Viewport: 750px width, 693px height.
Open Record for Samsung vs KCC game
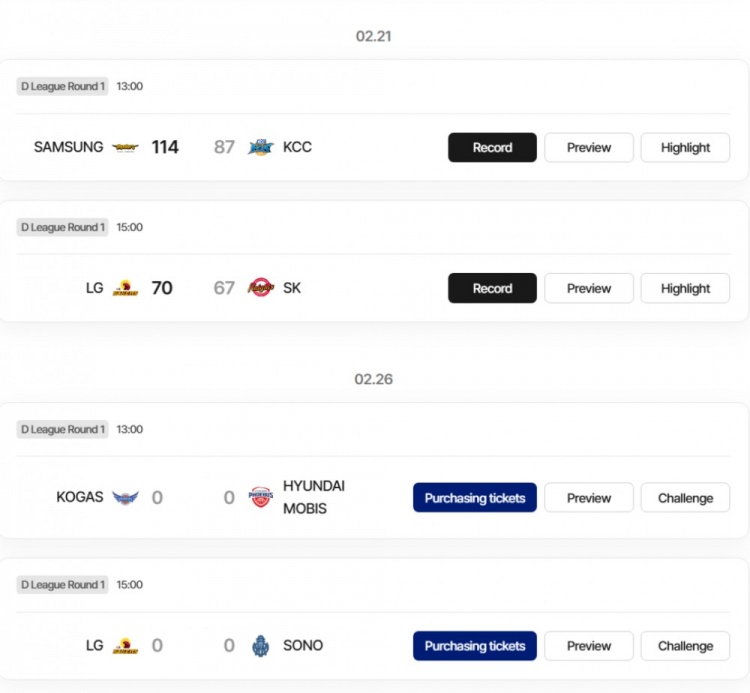tap(492, 148)
